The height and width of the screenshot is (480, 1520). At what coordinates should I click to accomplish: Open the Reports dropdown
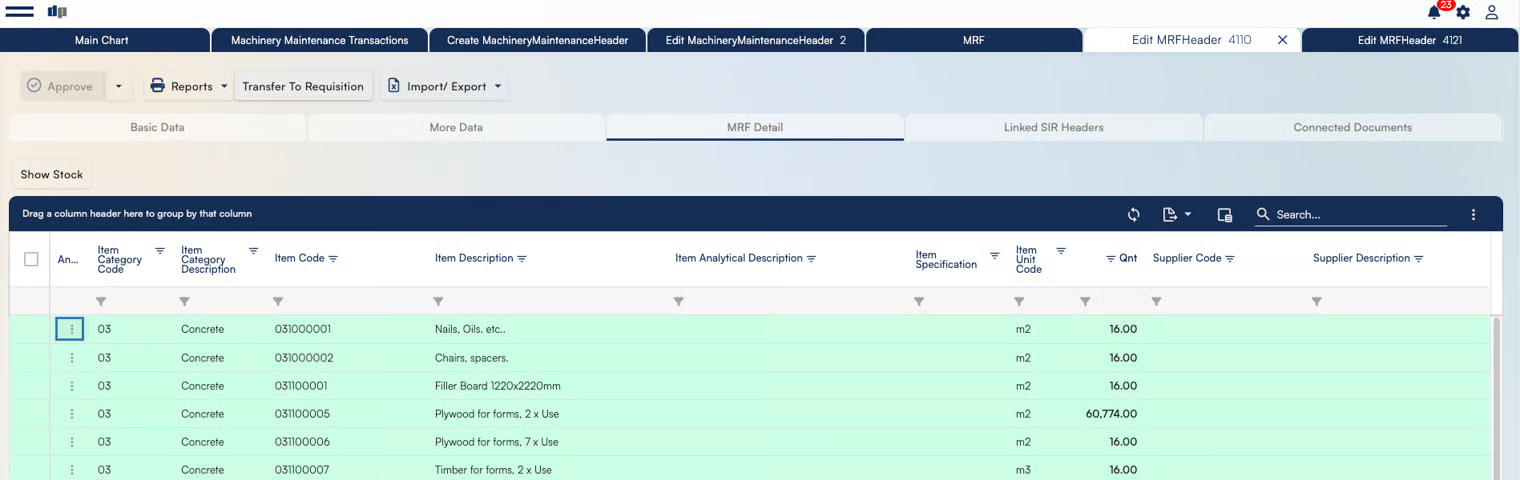(x=189, y=87)
